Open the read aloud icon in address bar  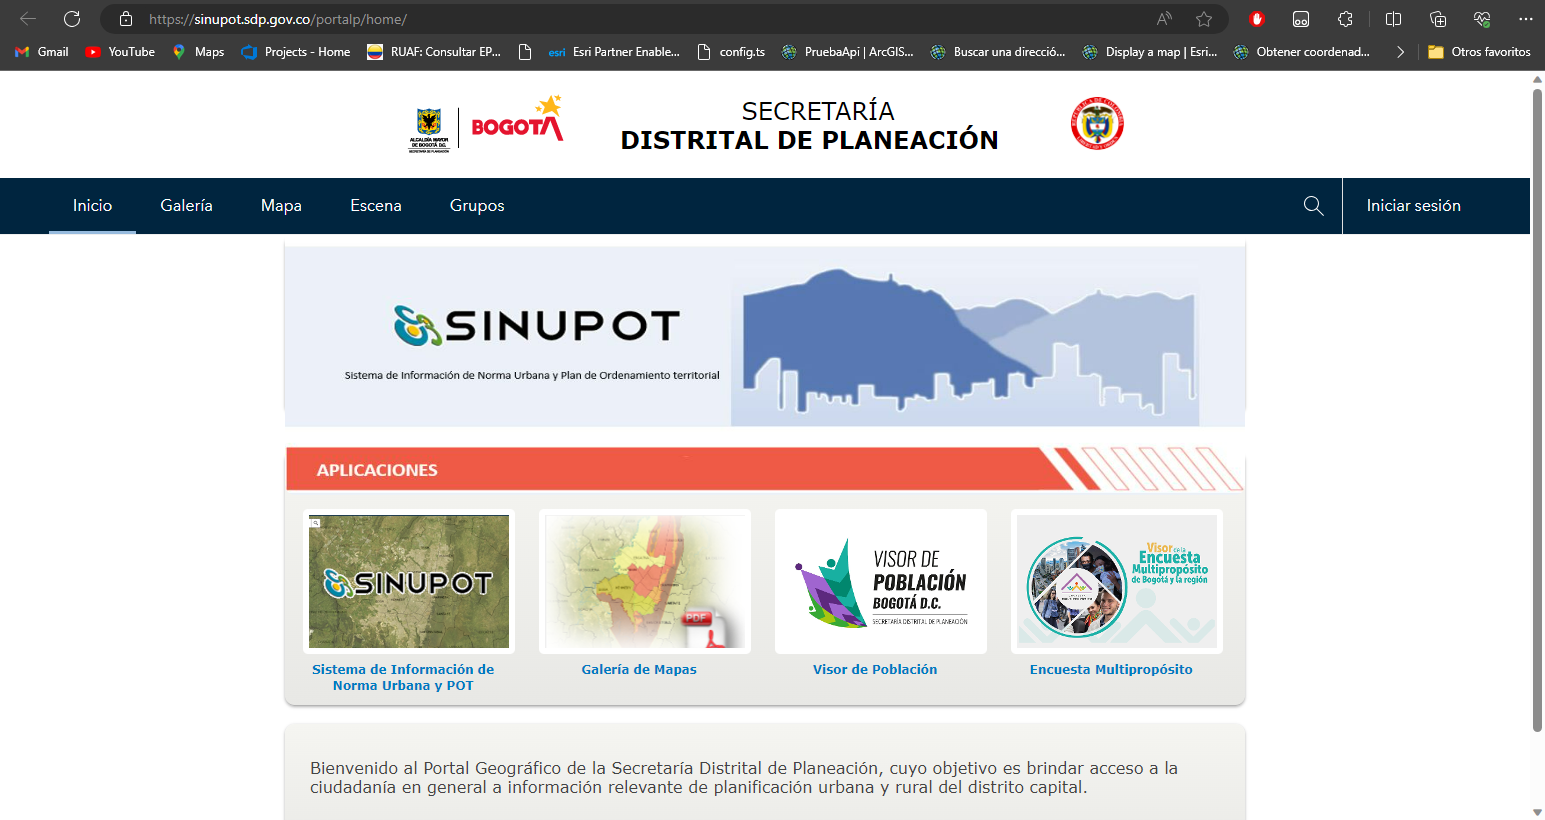pyautogui.click(x=1164, y=19)
